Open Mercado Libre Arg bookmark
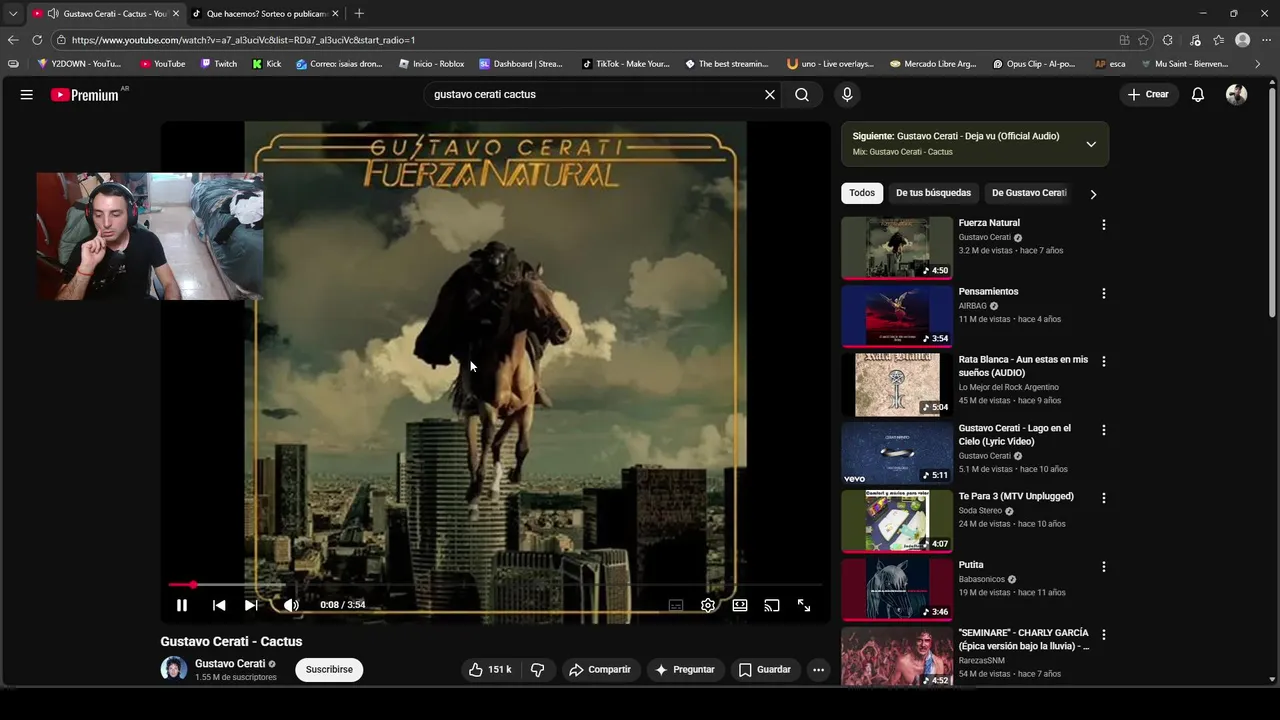This screenshot has height=720, width=1280. 933,64
